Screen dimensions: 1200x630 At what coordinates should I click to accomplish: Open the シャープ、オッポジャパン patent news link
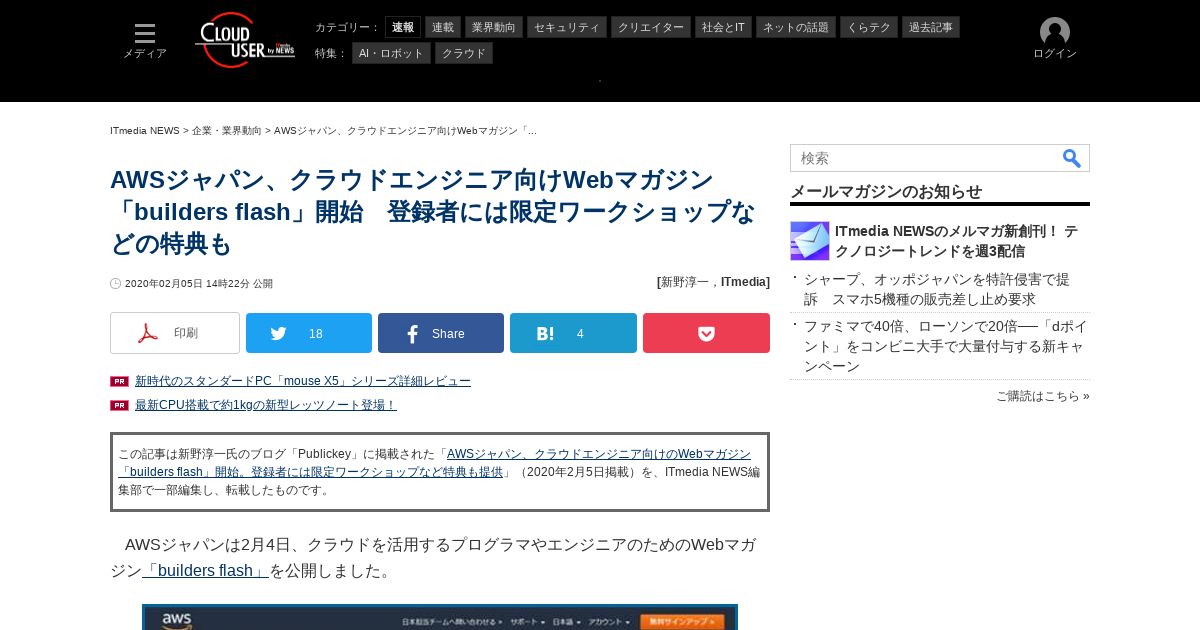[x=937, y=289]
